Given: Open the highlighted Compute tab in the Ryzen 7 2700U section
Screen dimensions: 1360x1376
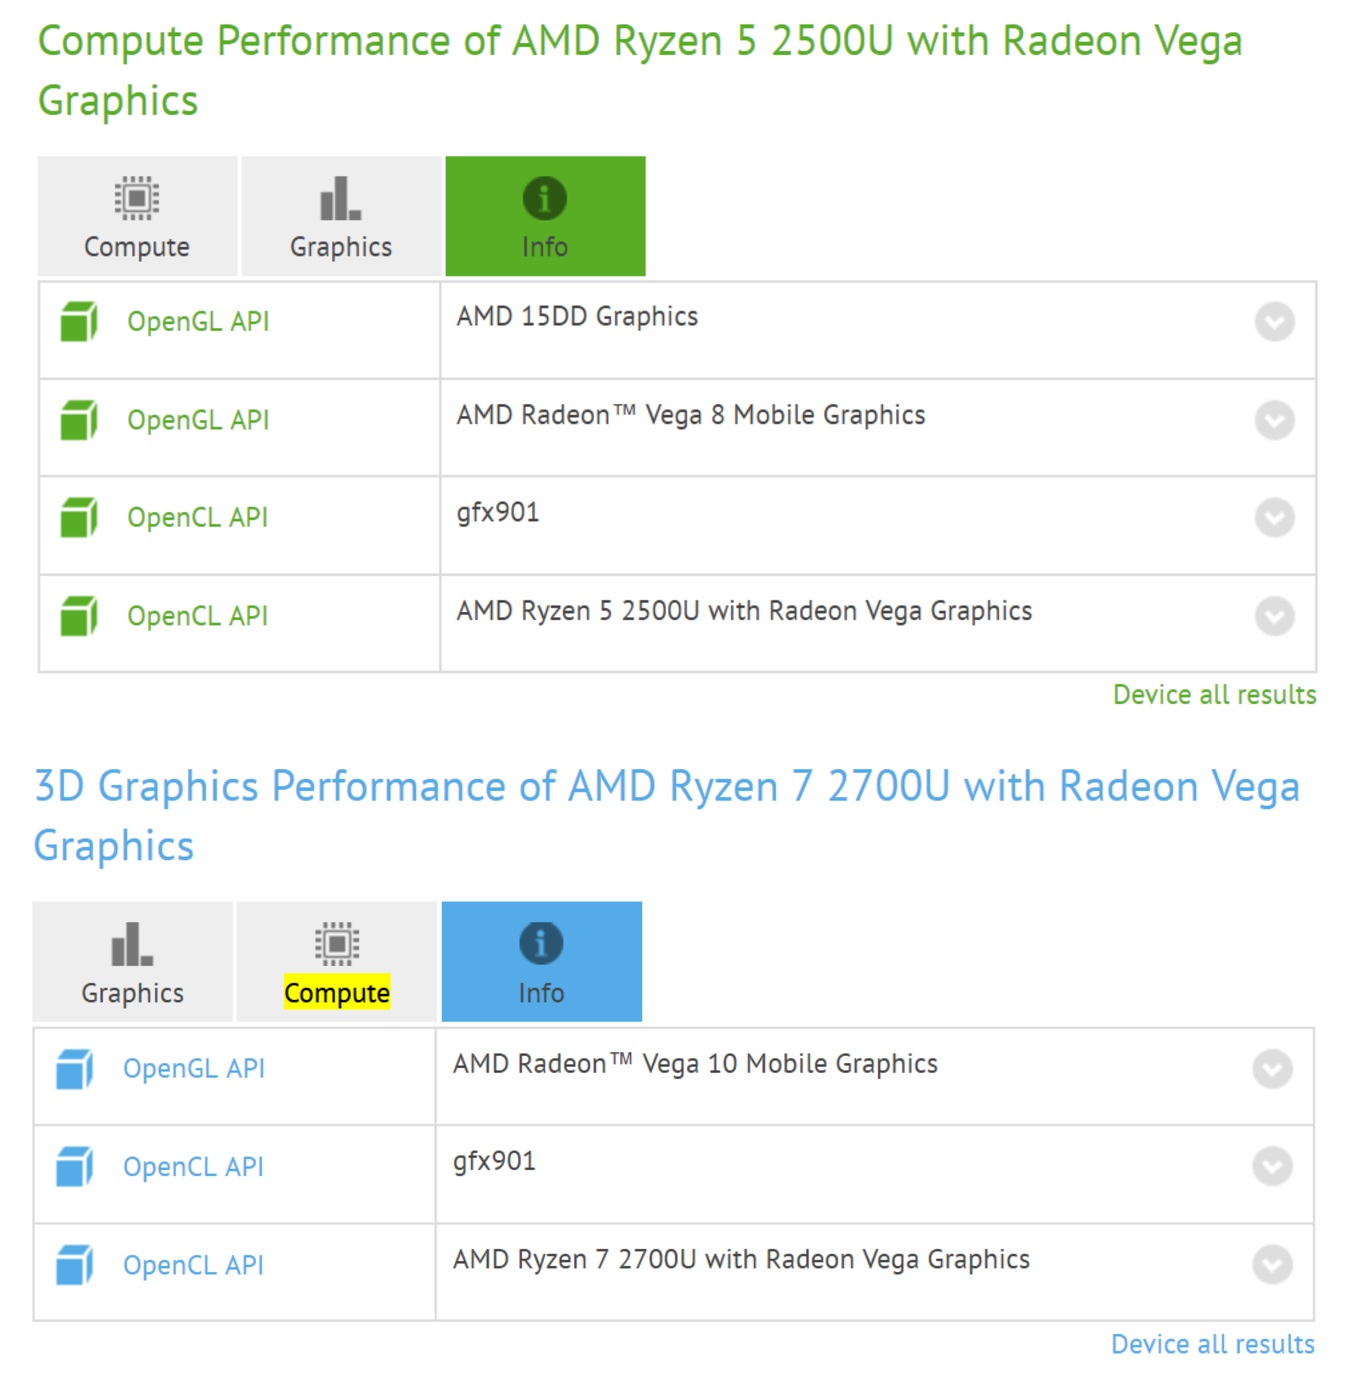Looking at the screenshot, I should (337, 962).
